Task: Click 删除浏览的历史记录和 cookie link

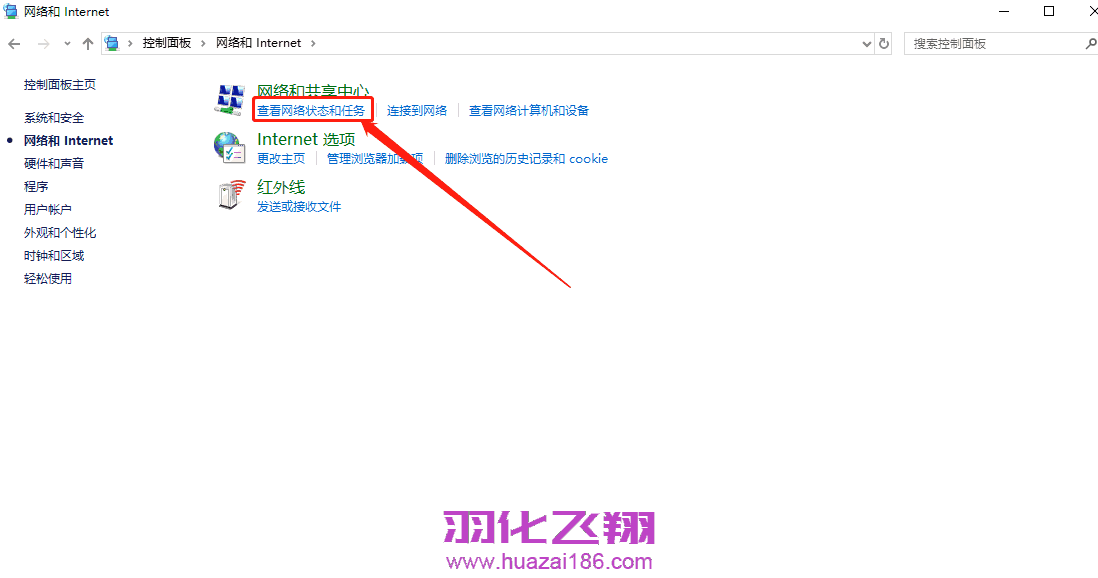Action: click(x=526, y=158)
